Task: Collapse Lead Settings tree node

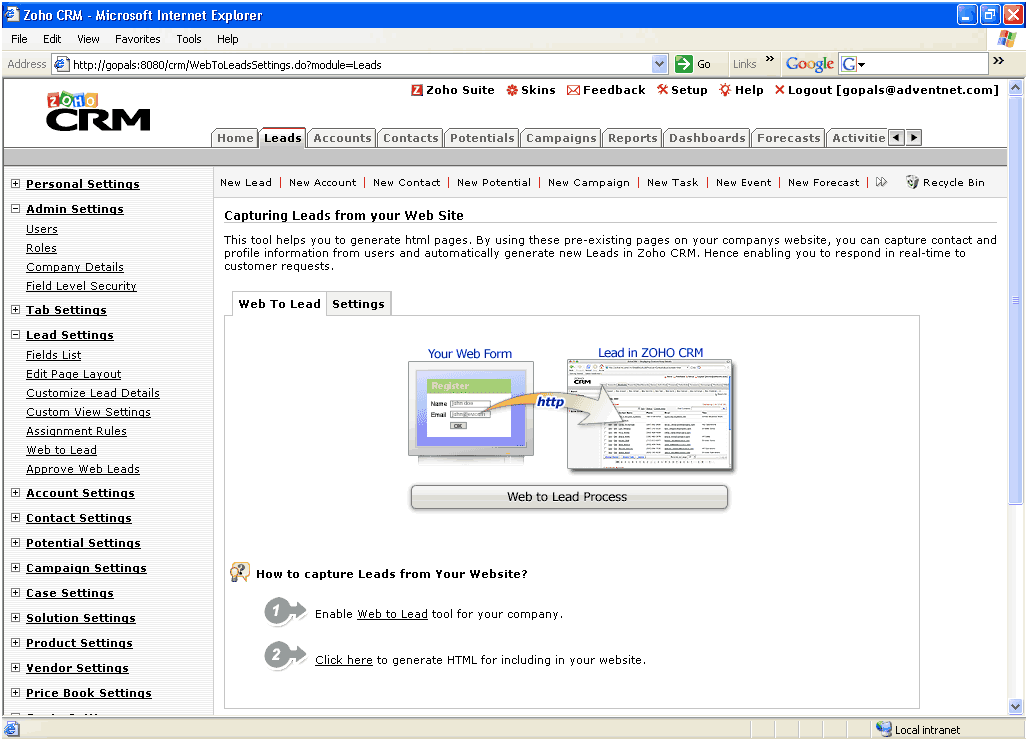Action: tap(15, 334)
